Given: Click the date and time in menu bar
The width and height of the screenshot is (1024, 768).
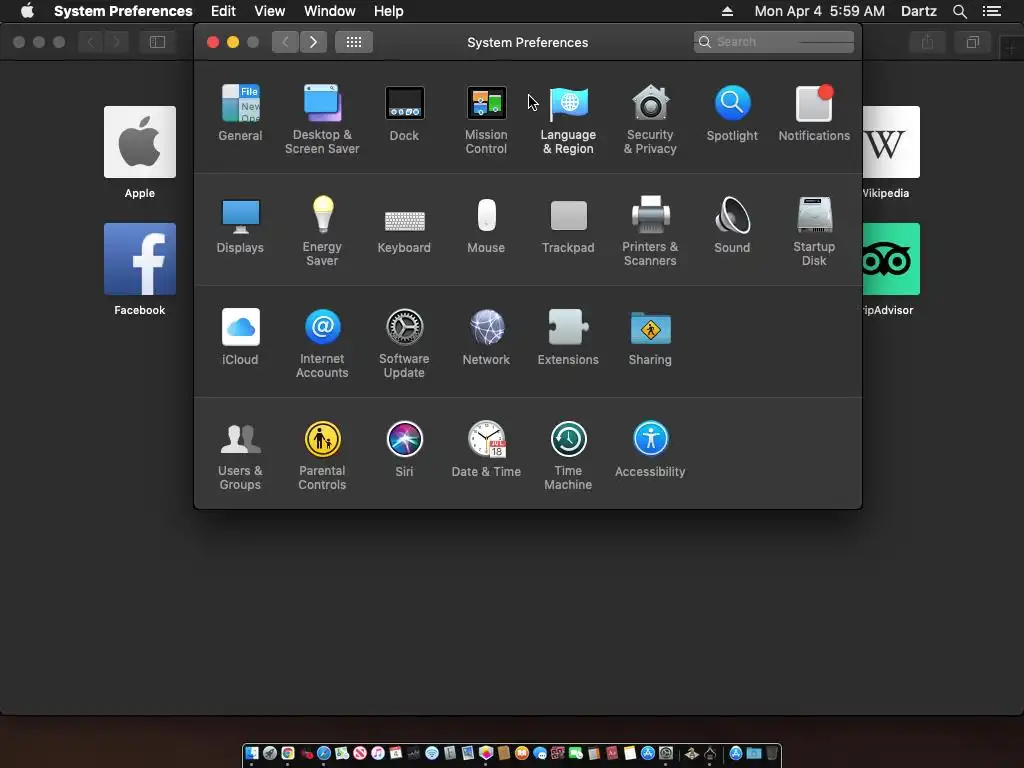Looking at the screenshot, I should click(x=820, y=11).
